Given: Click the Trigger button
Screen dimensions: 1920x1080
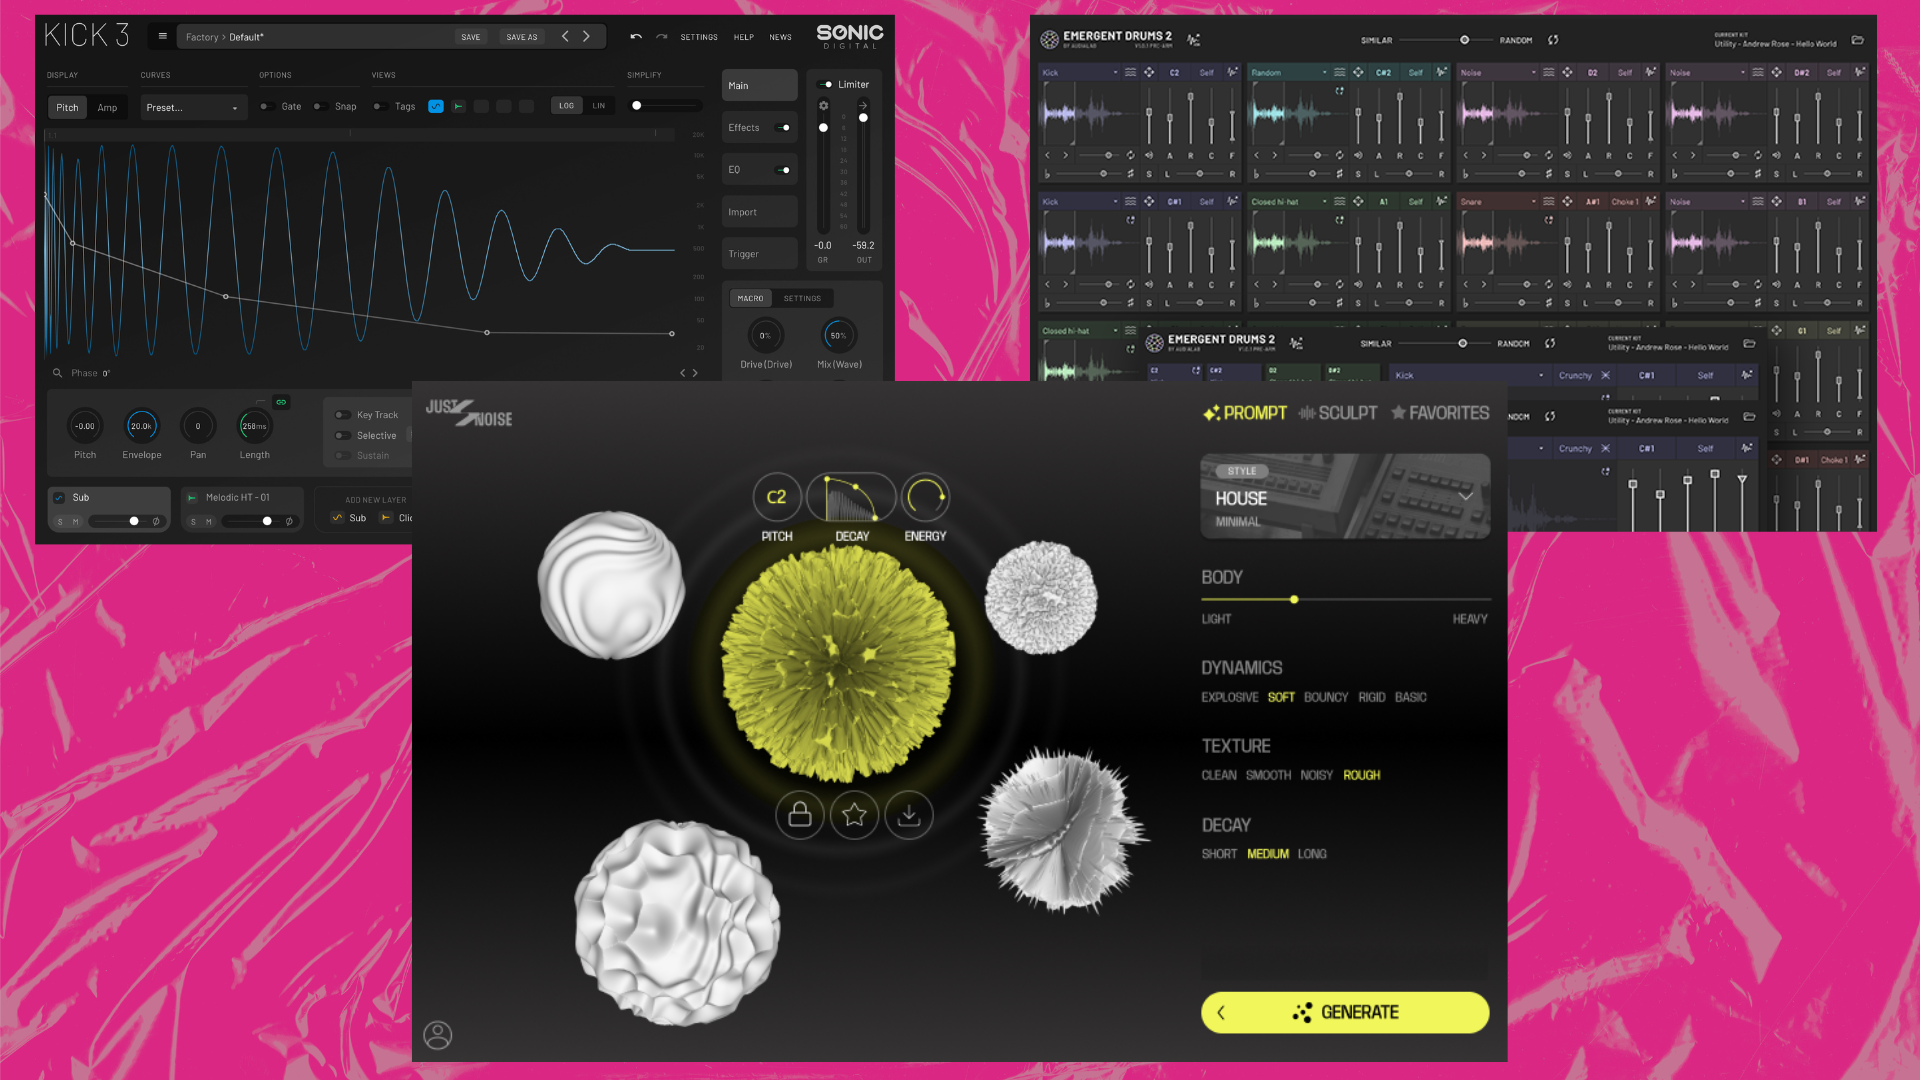Looking at the screenshot, I should (x=759, y=254).
